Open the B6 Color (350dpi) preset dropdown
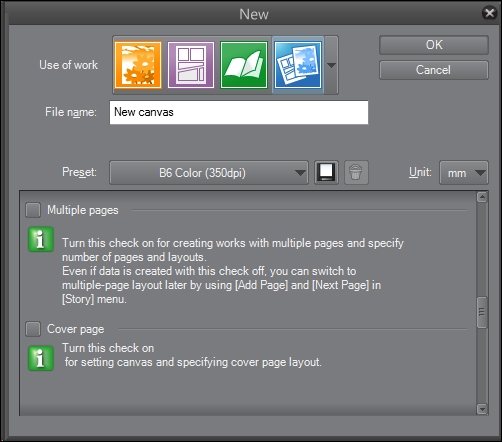Viewport: 502px width, 442px height. click(x=209, y=173)
